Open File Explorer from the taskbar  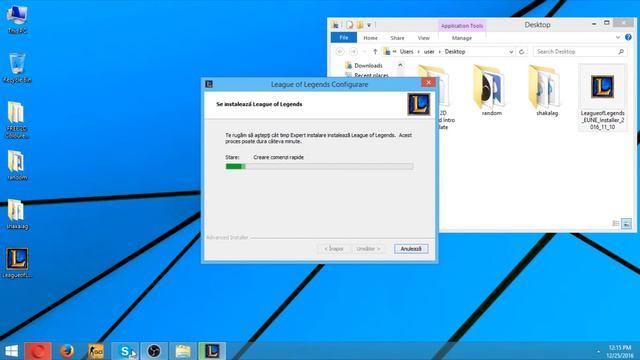183,351
